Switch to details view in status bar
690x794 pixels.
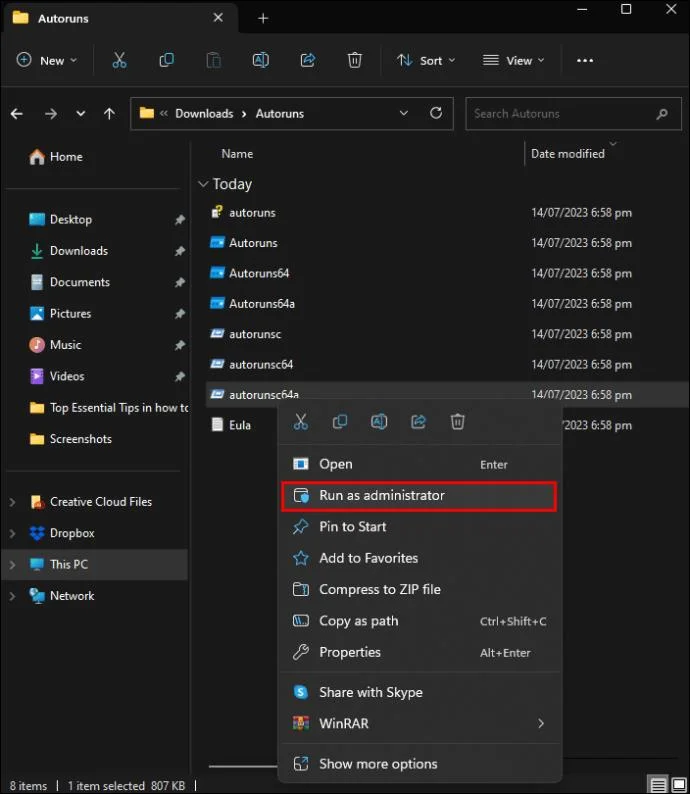click(658, 785)
